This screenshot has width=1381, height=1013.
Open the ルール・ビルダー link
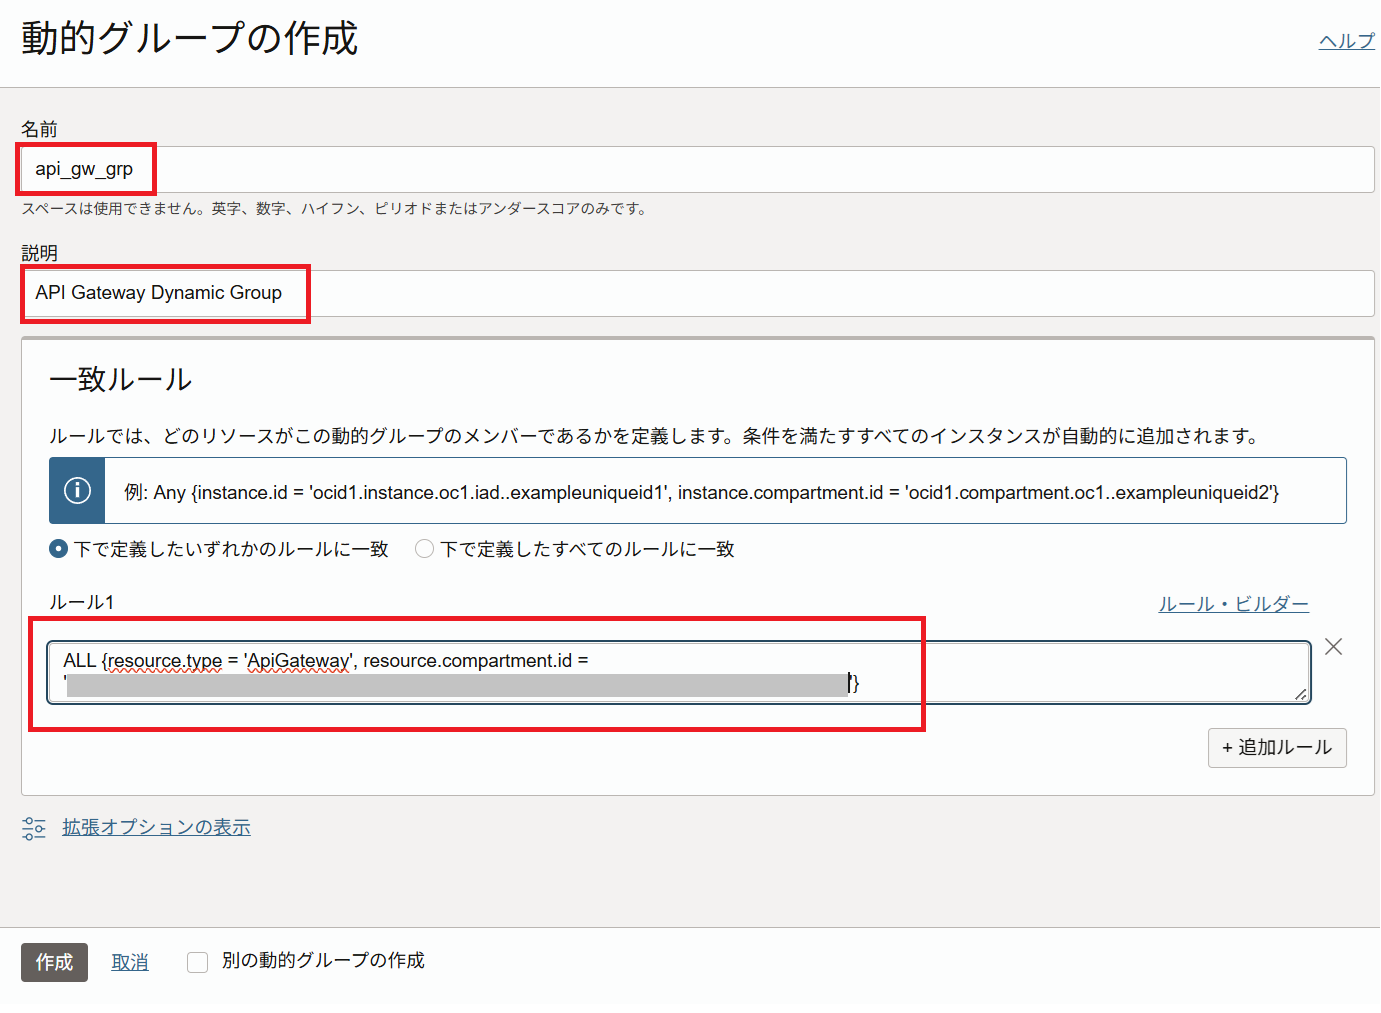[x=1233, y=604]
